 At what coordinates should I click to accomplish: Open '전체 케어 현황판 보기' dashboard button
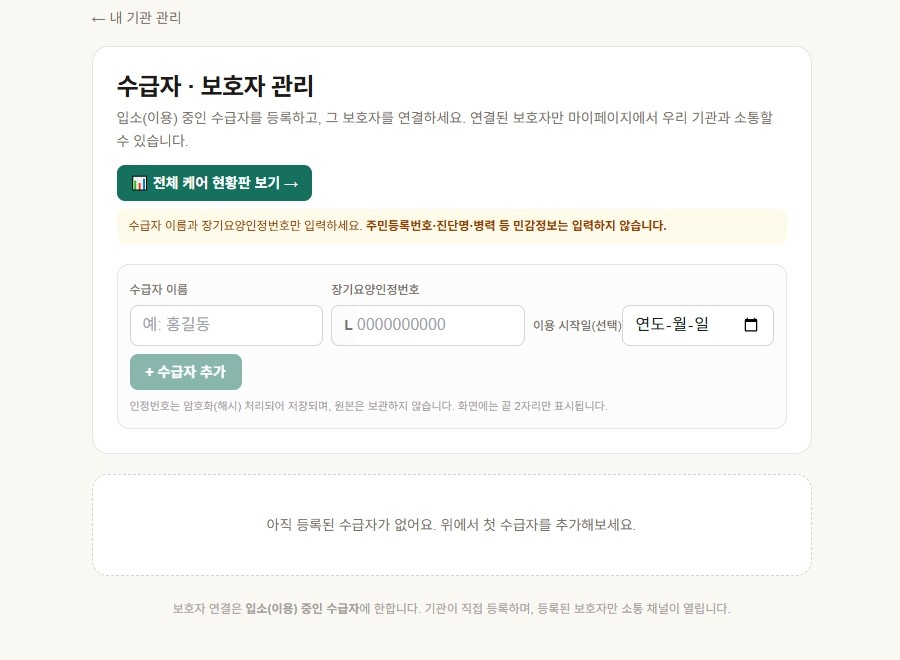(x=214, y=183)
